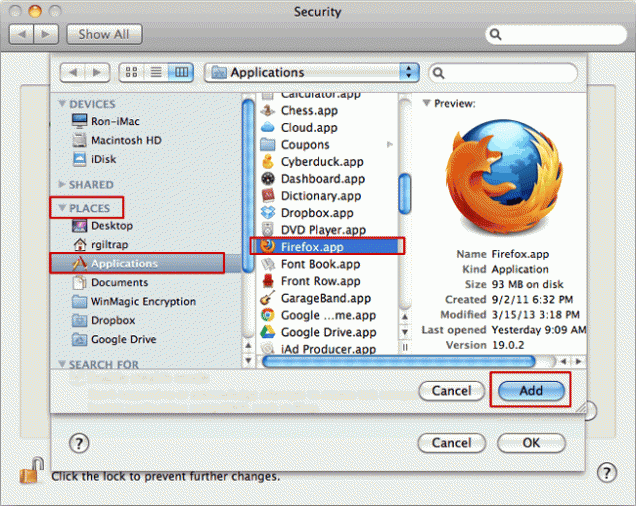Switch to icon view
The width and height of the screenshot is (636, 506).
(131, 73)
